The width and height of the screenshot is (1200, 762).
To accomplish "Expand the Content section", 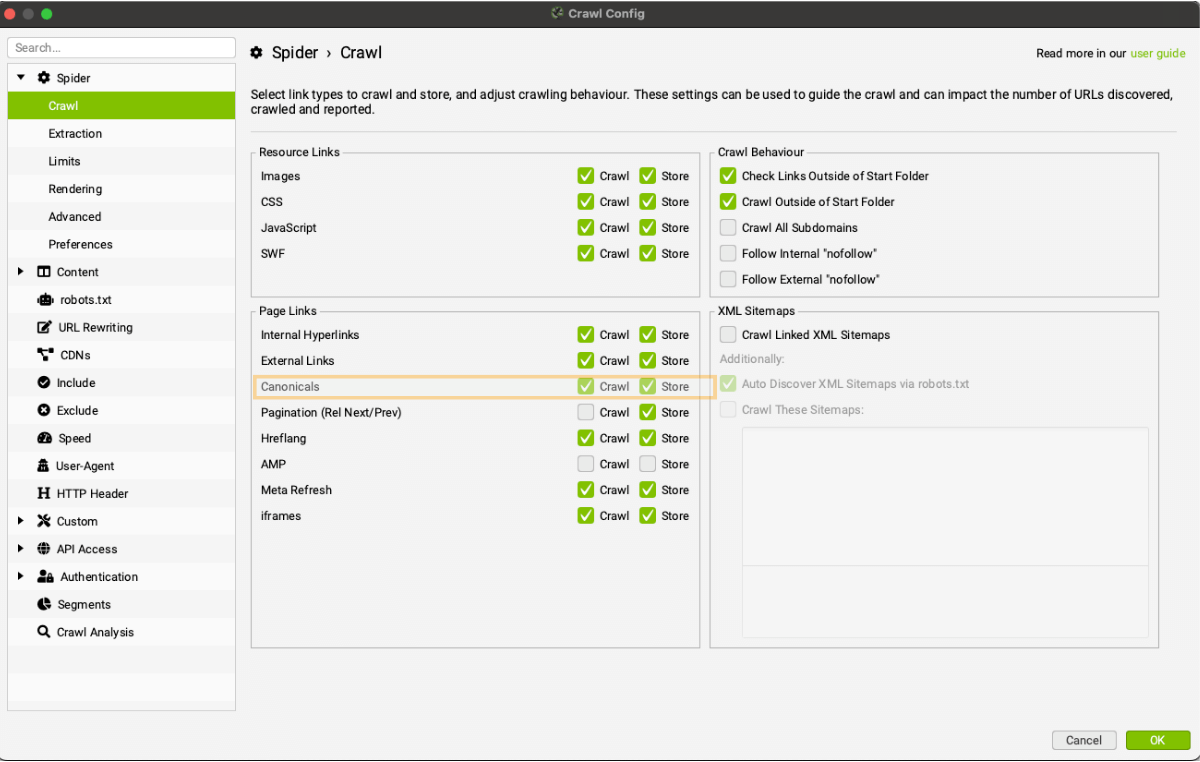I will [19, 271].
